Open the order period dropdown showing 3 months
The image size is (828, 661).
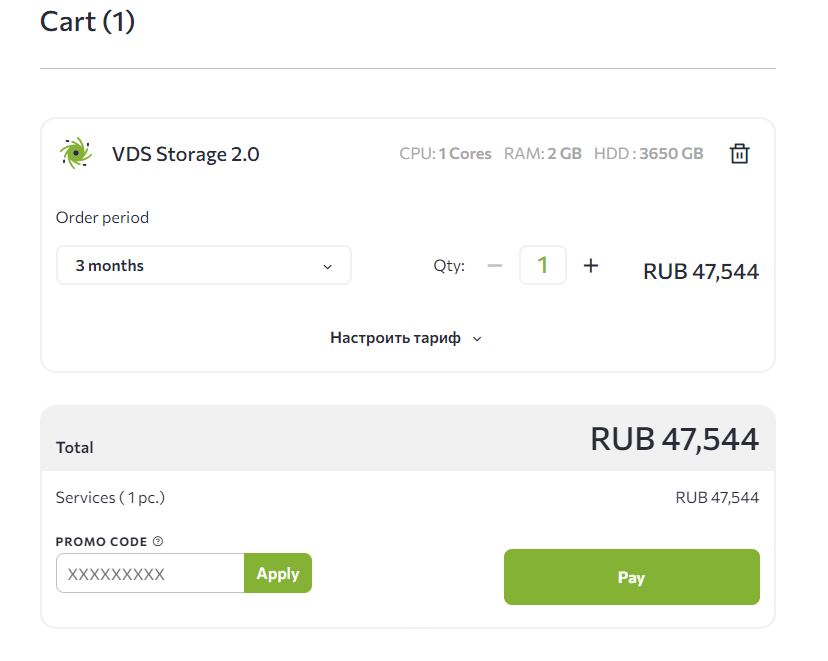click(x=203, y=265)
